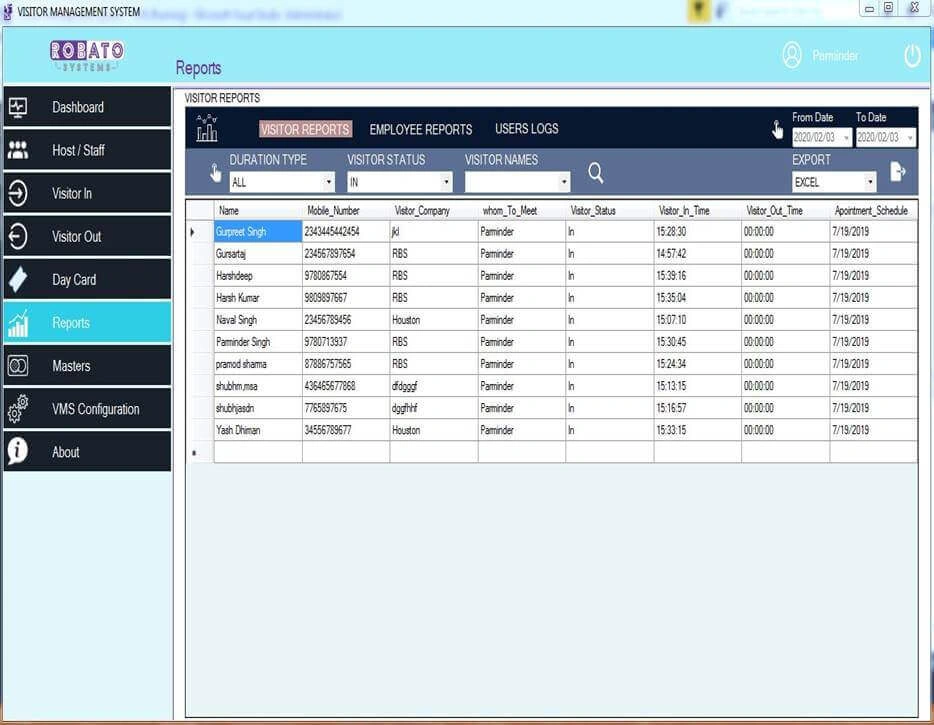Click the search magnifier icon
Image resolution: width=934 pixels, height=725 pixels.
click(x=595, y=172)
